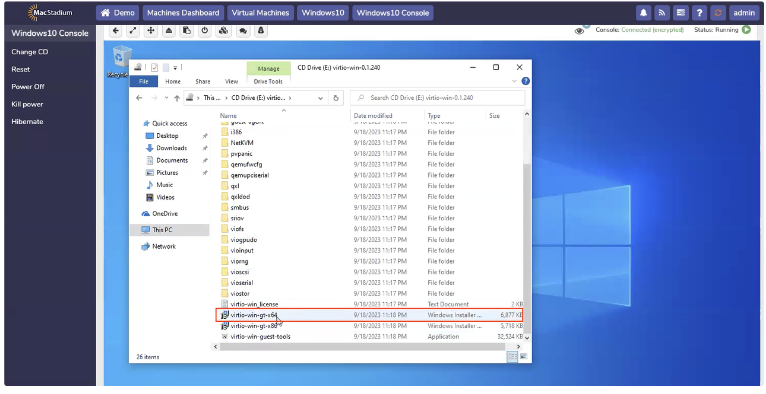Image resolution: width=766 pixels, height=394 pixels.
Task: Open Windows10 breadcrumb button
Action: pyautogui.click(x=323, y=13)
